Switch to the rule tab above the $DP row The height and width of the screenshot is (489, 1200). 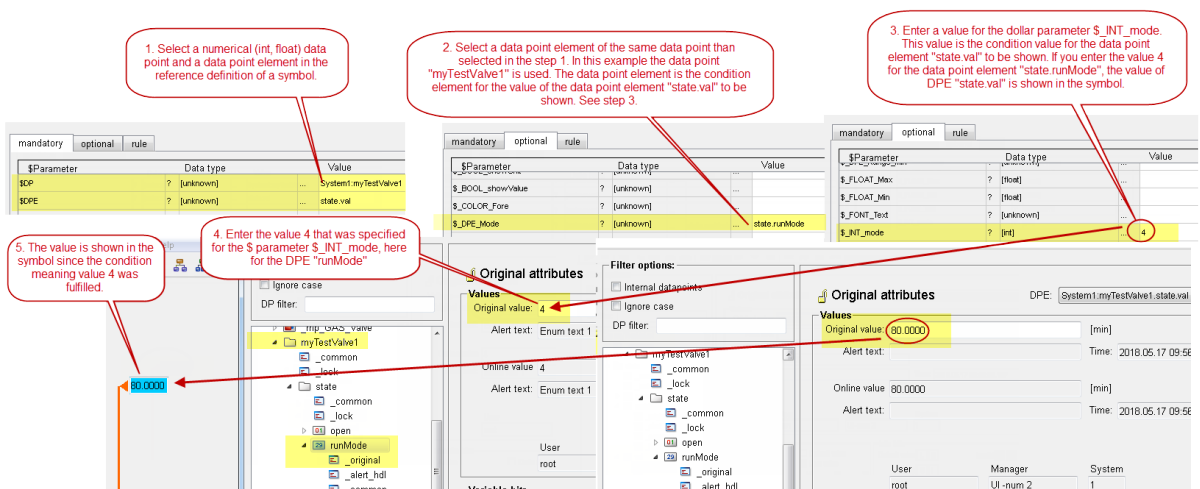pyautogui.click(x=139, y=144)
